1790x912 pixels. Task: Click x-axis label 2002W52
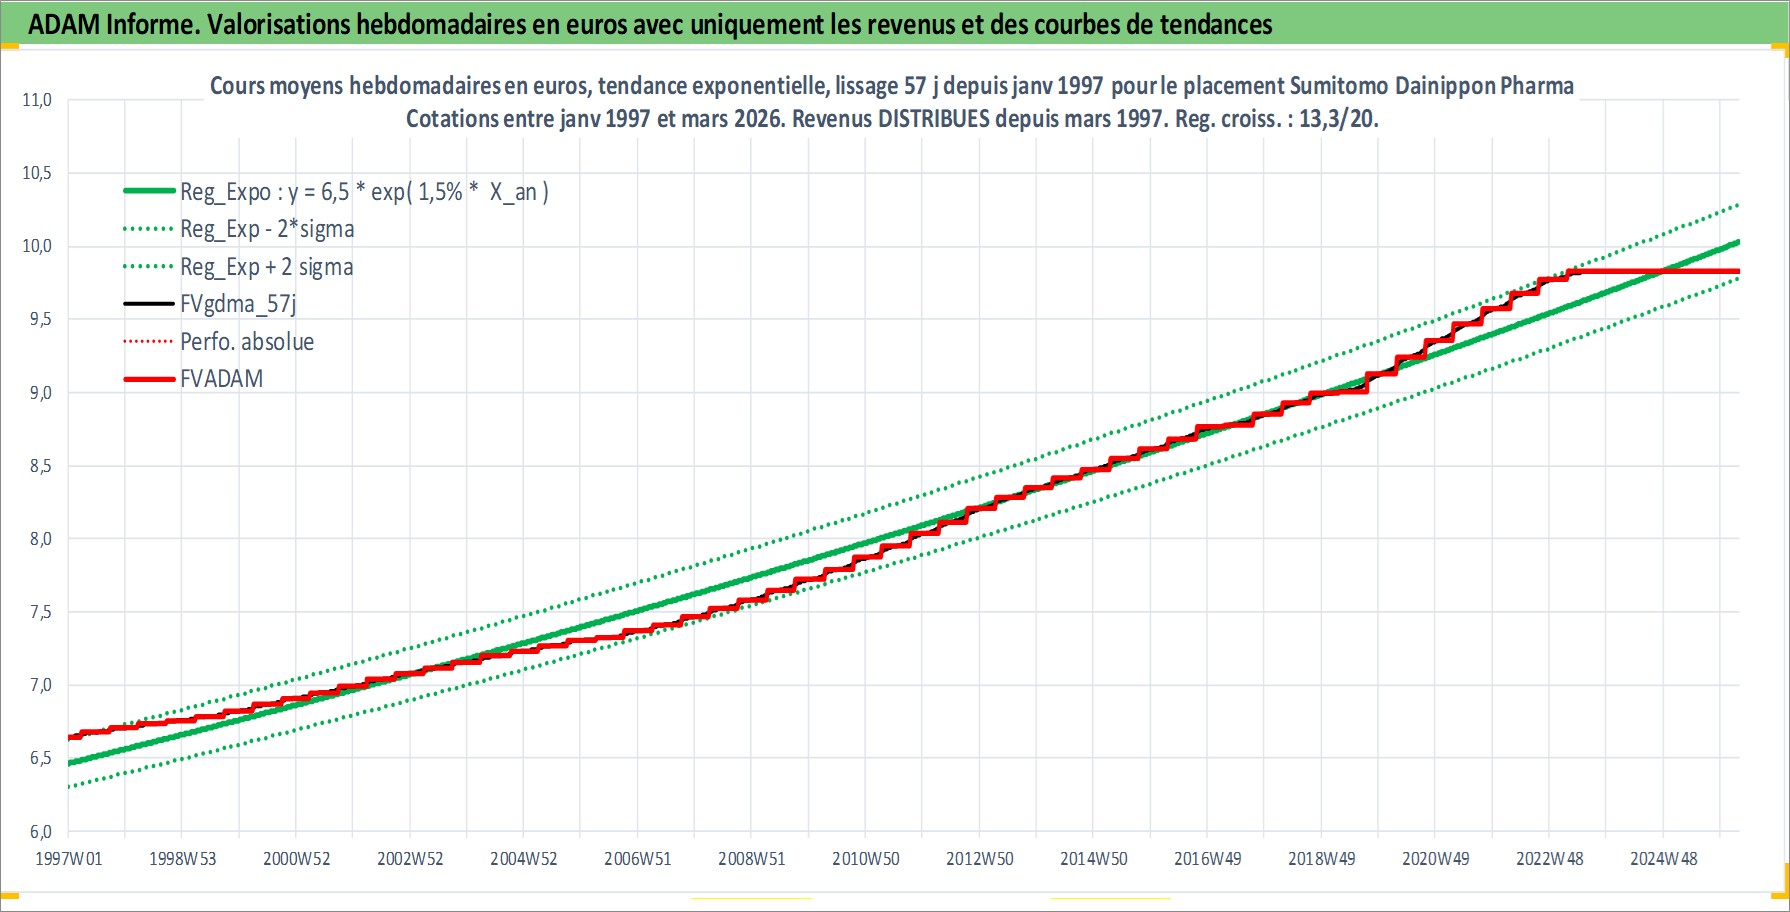410,859
